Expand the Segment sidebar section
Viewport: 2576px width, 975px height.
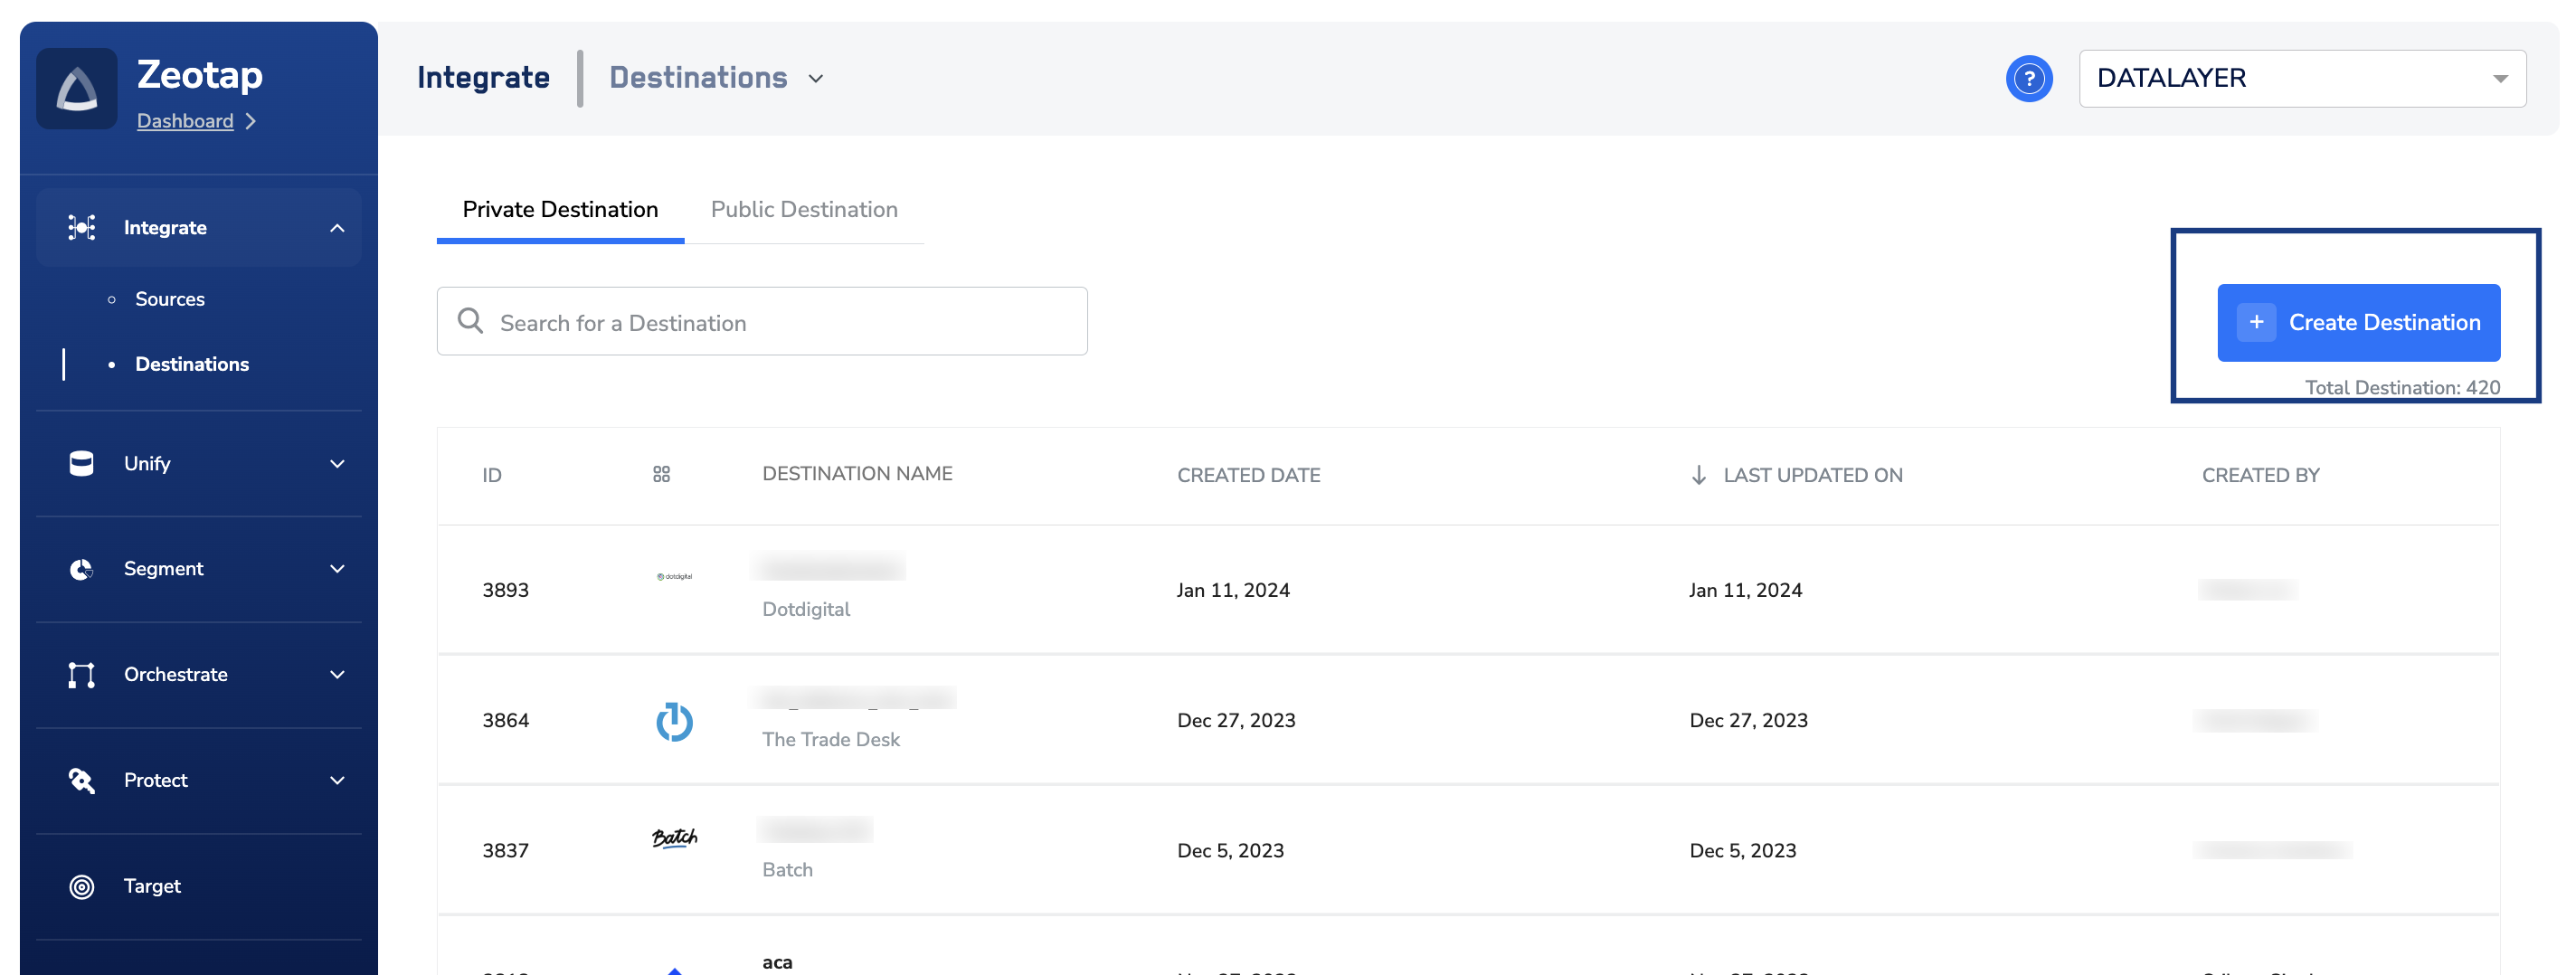[x=337, y=569]
